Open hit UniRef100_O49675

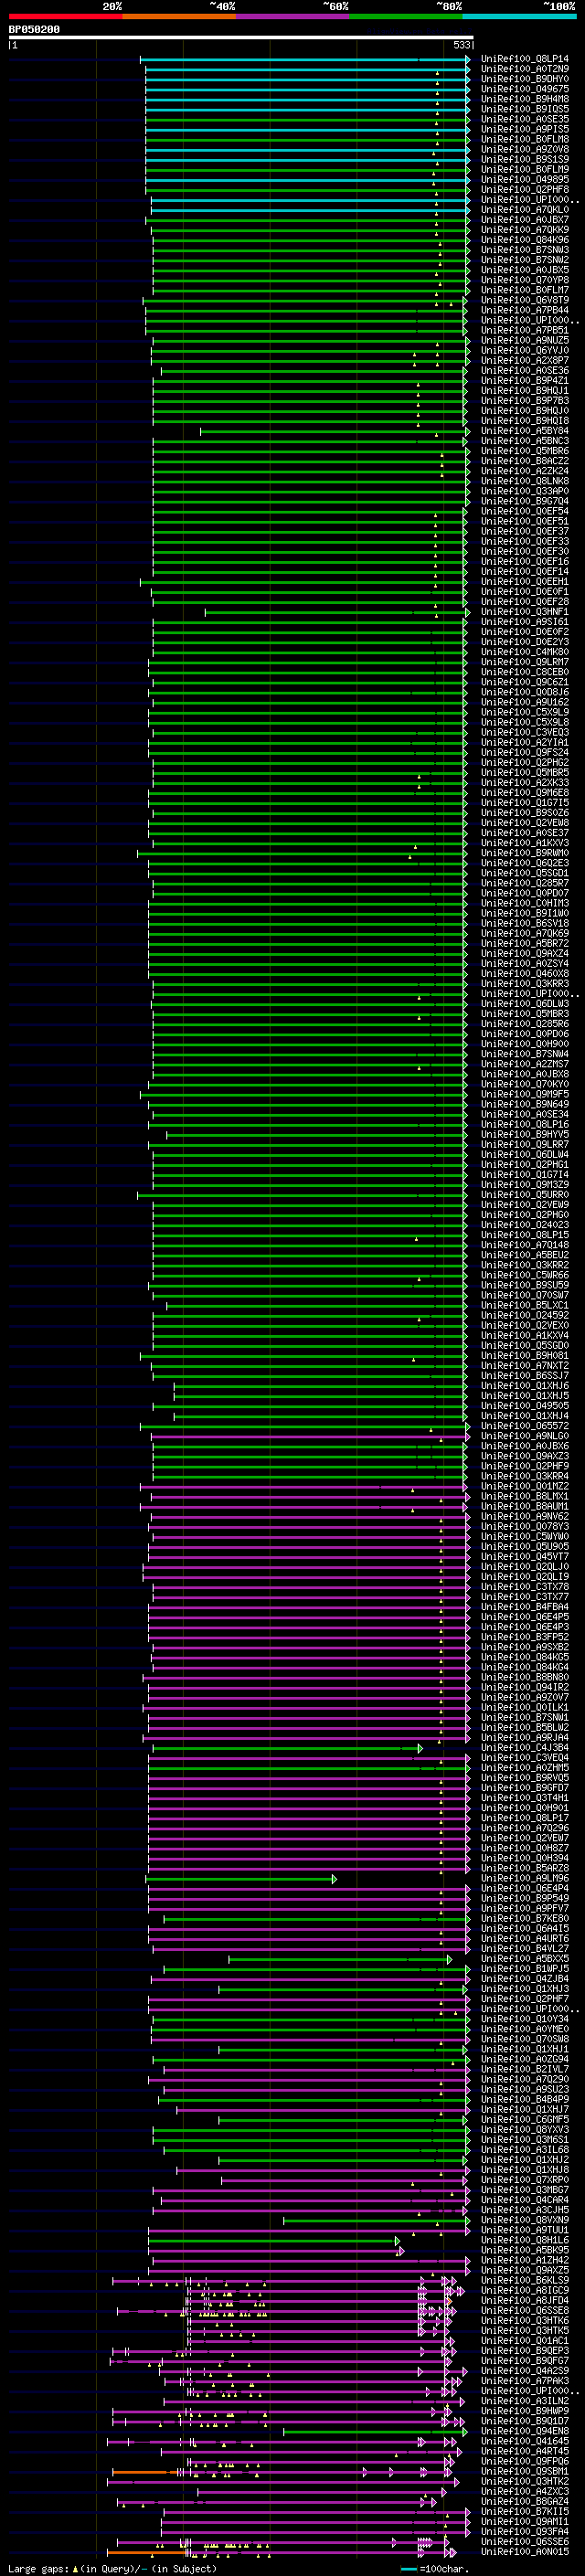[x=525, y=90]
